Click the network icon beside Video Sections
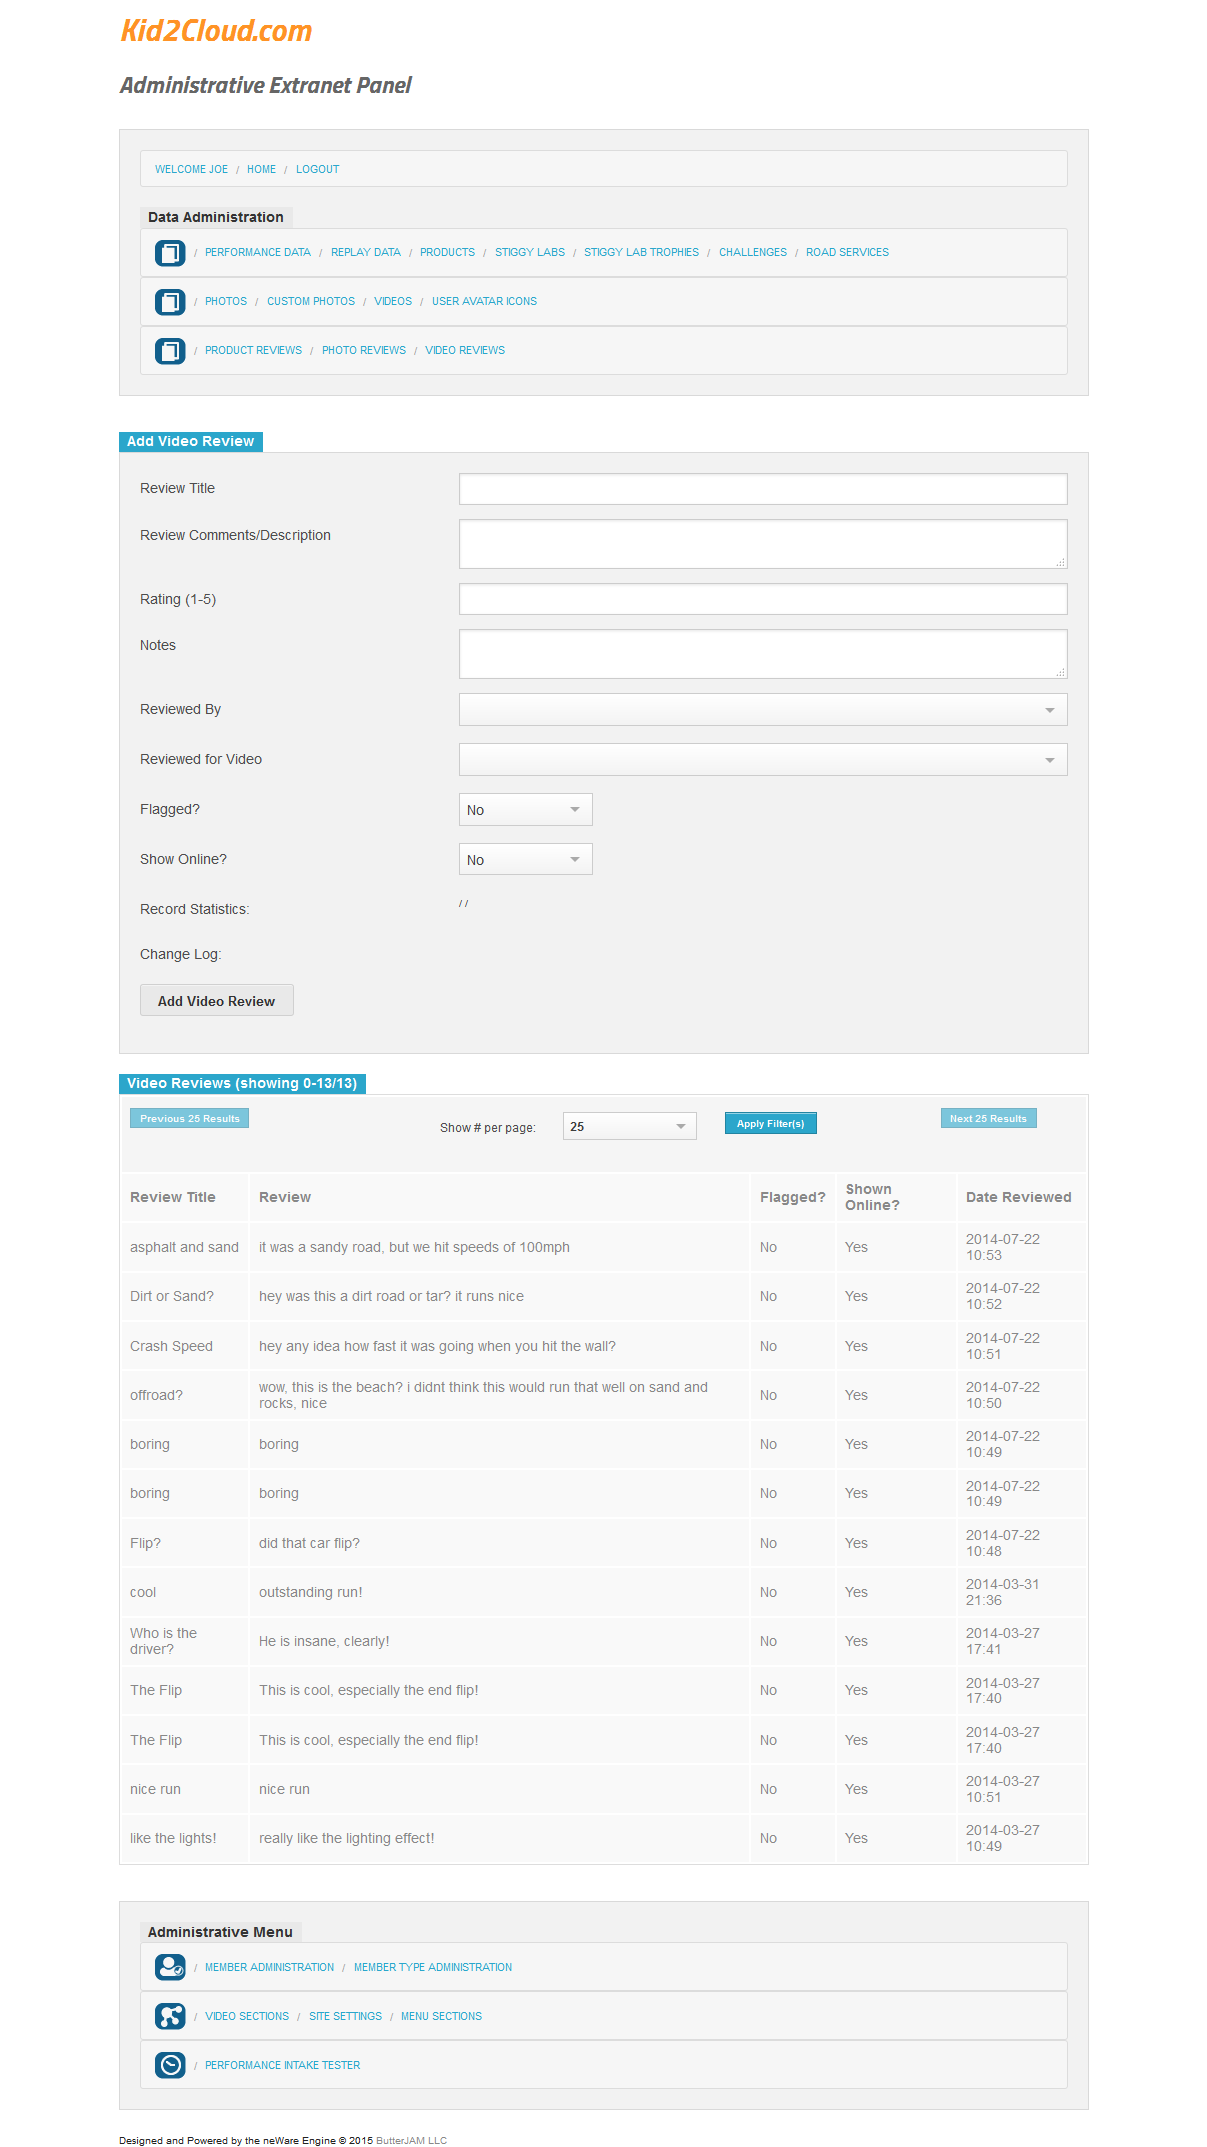 170,2016
